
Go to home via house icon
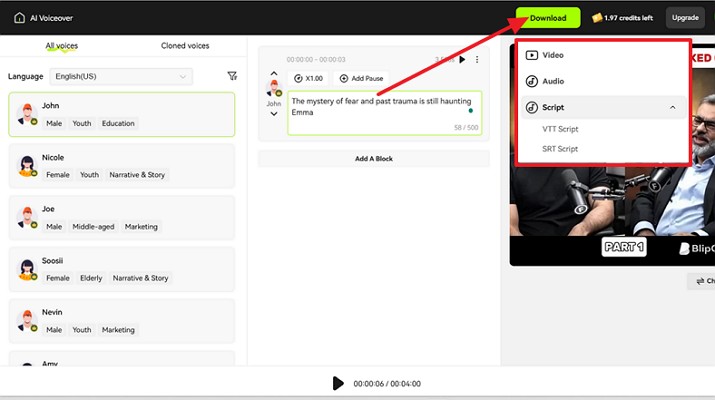(x=19, y=18)
